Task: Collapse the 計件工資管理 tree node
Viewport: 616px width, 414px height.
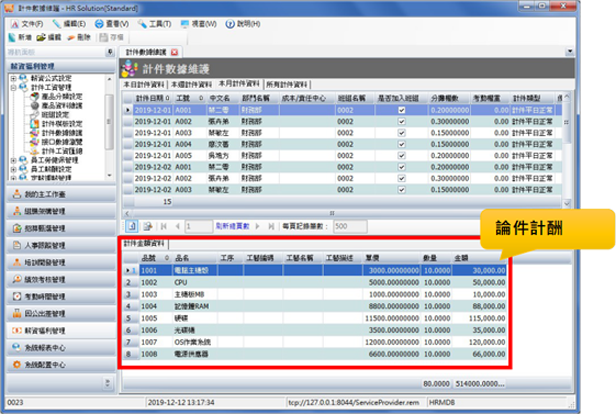Action: click(13, 87)
